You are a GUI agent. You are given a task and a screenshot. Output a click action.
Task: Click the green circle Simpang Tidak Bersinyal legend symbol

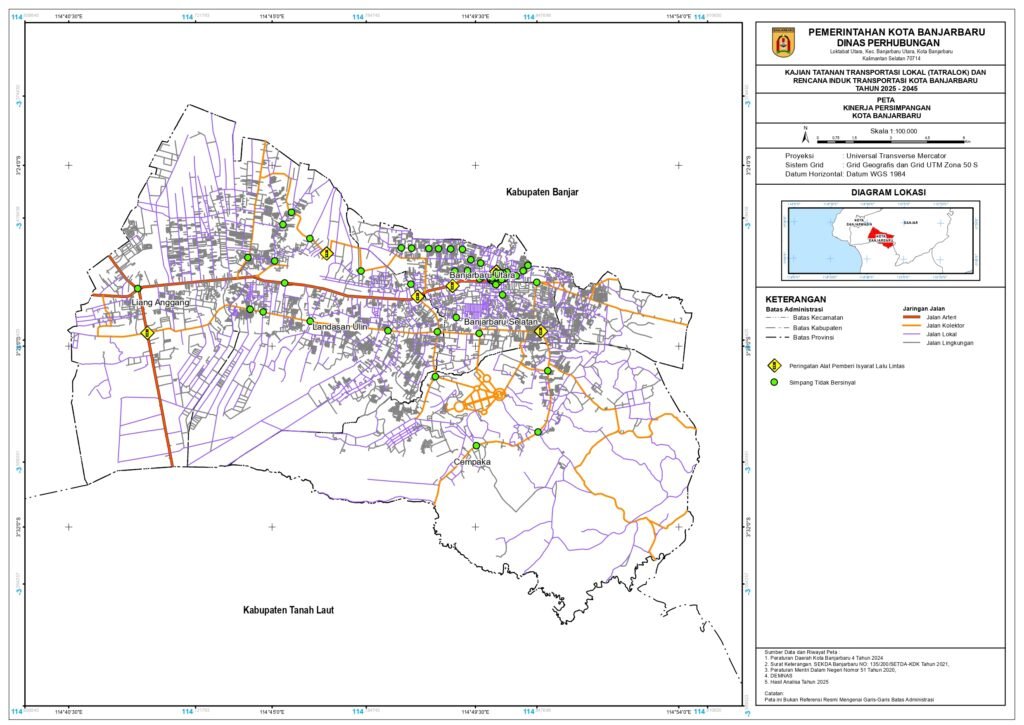(775, 383)
